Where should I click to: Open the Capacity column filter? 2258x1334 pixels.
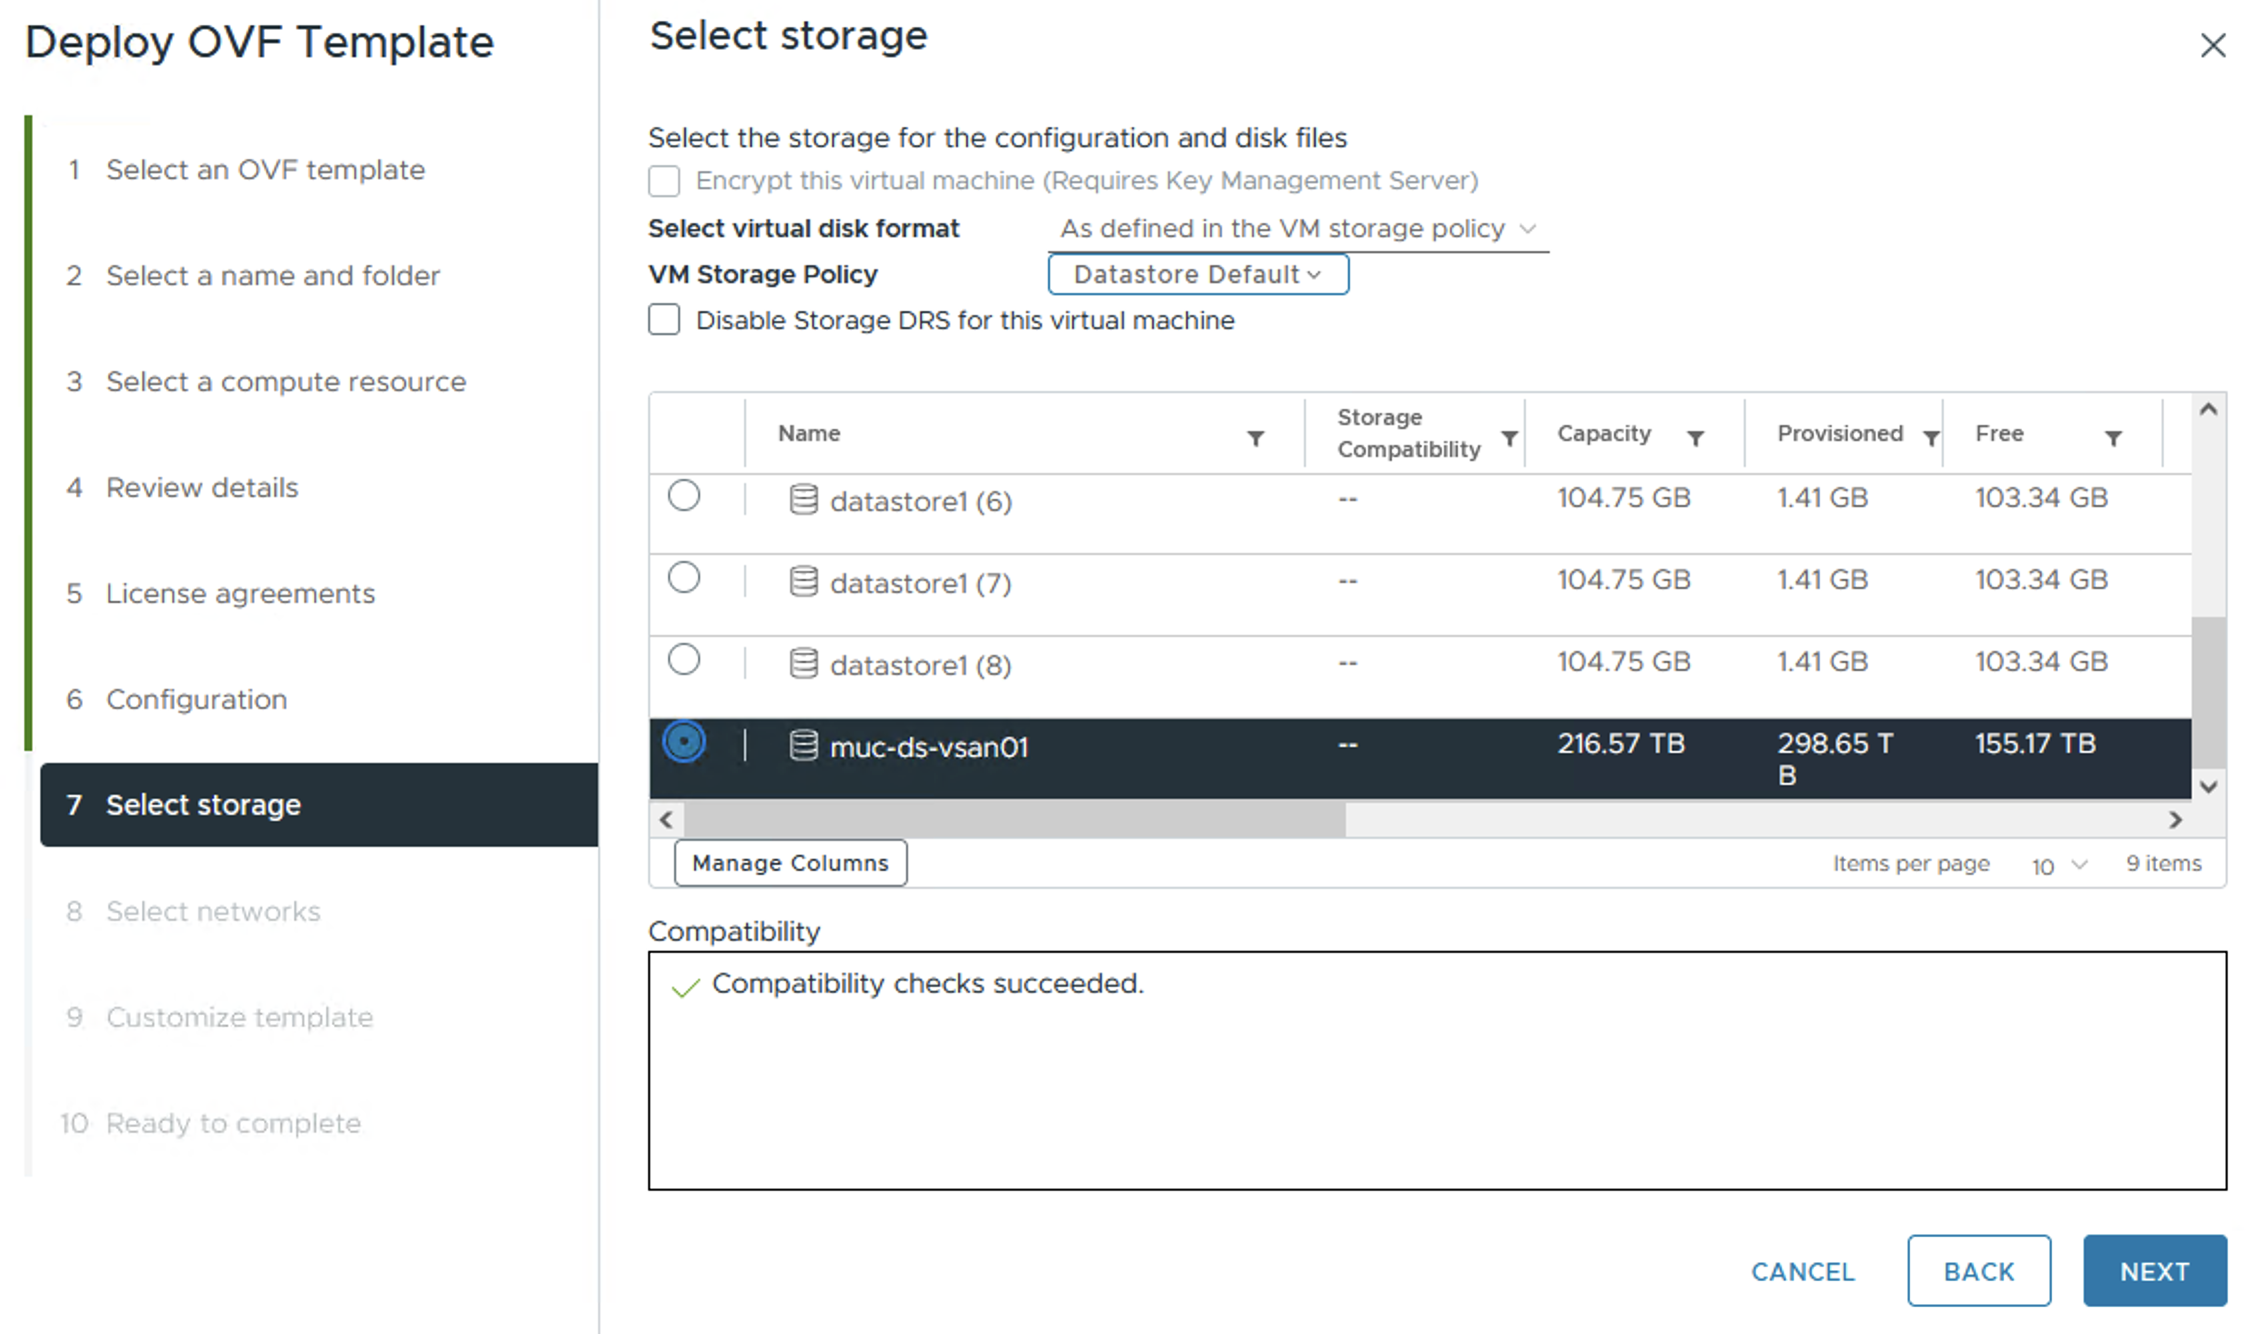coord(1695,438)
